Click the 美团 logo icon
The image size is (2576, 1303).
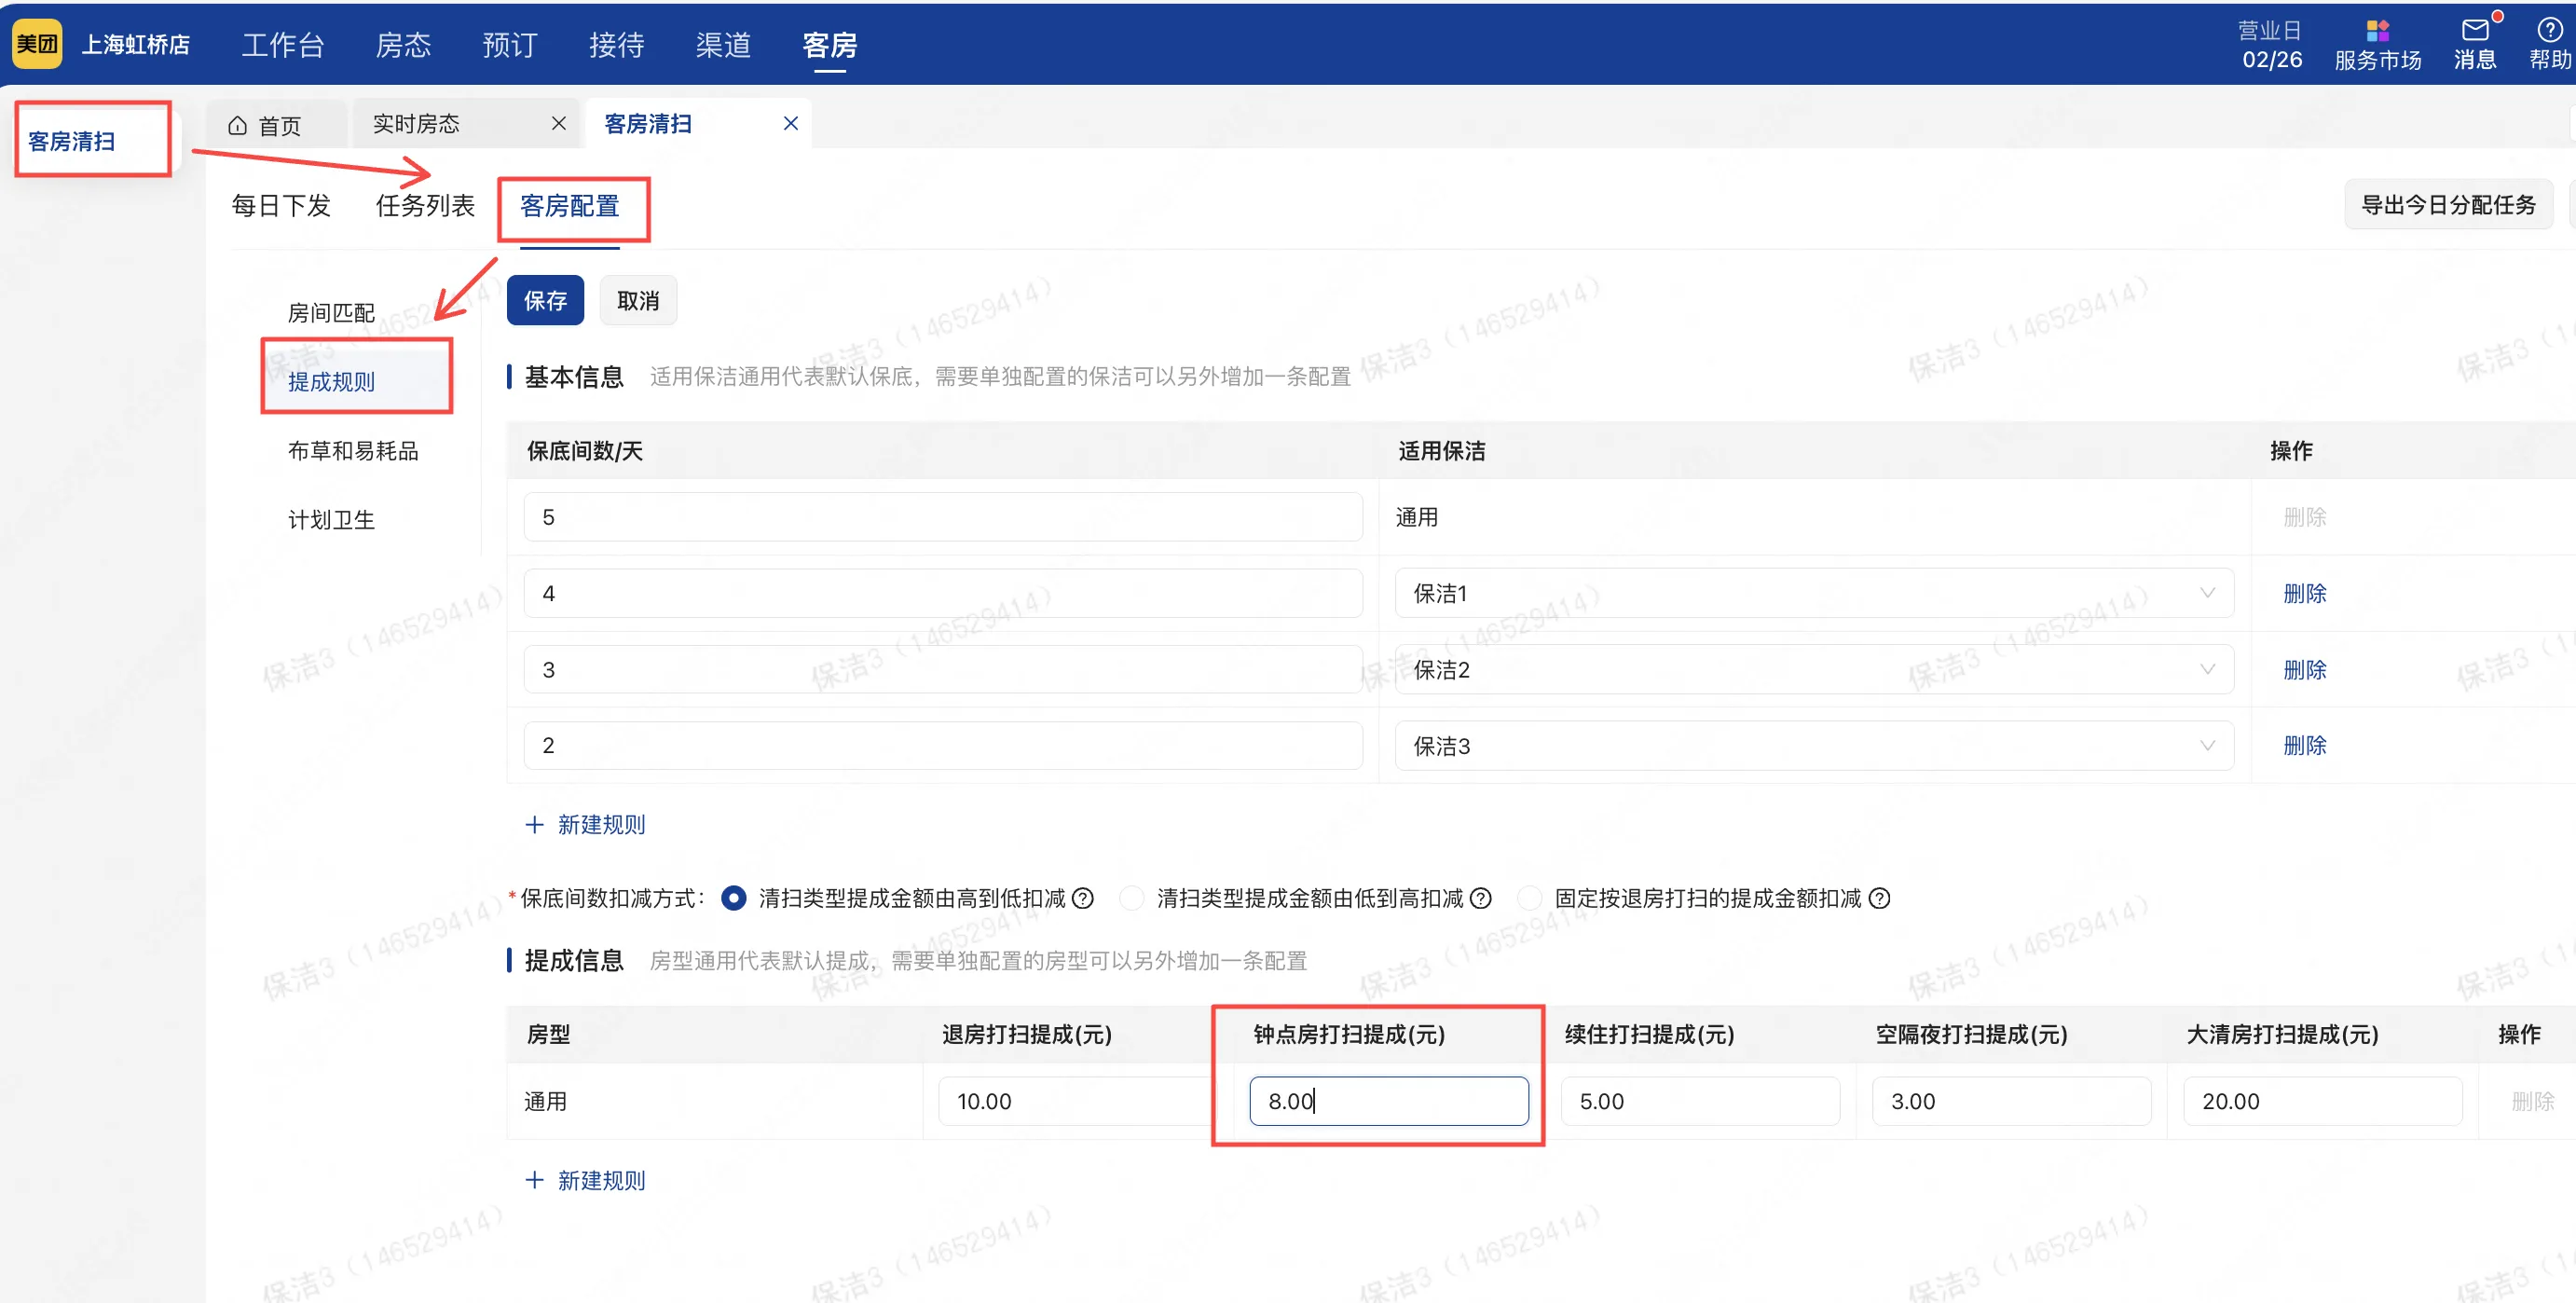tap(37, 42)
